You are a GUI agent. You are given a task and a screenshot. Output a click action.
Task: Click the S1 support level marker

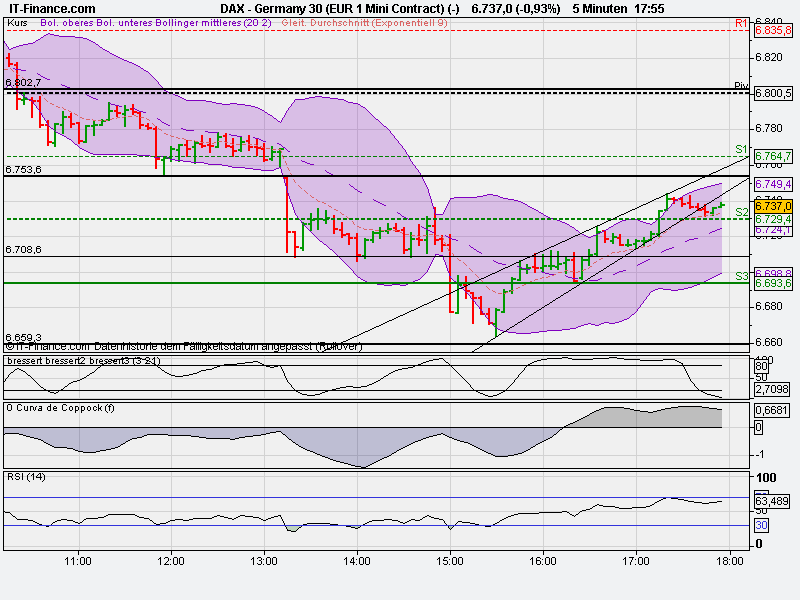click(738, 150)
